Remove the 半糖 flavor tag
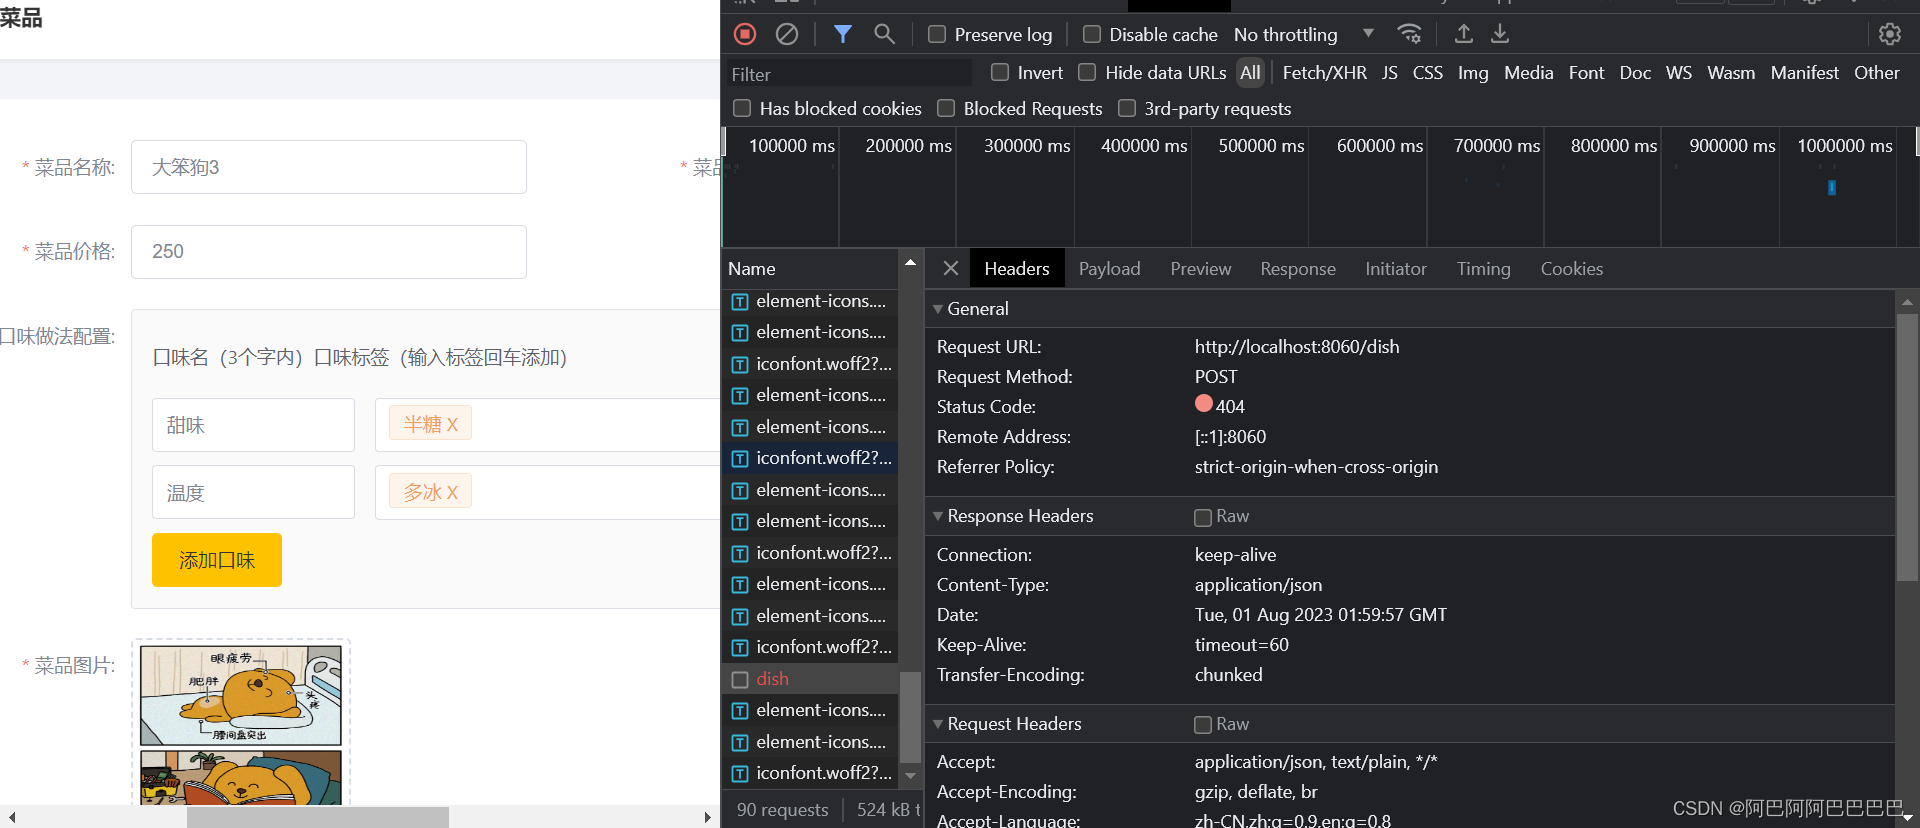1920x828 pixels. [x=452, y=424]
